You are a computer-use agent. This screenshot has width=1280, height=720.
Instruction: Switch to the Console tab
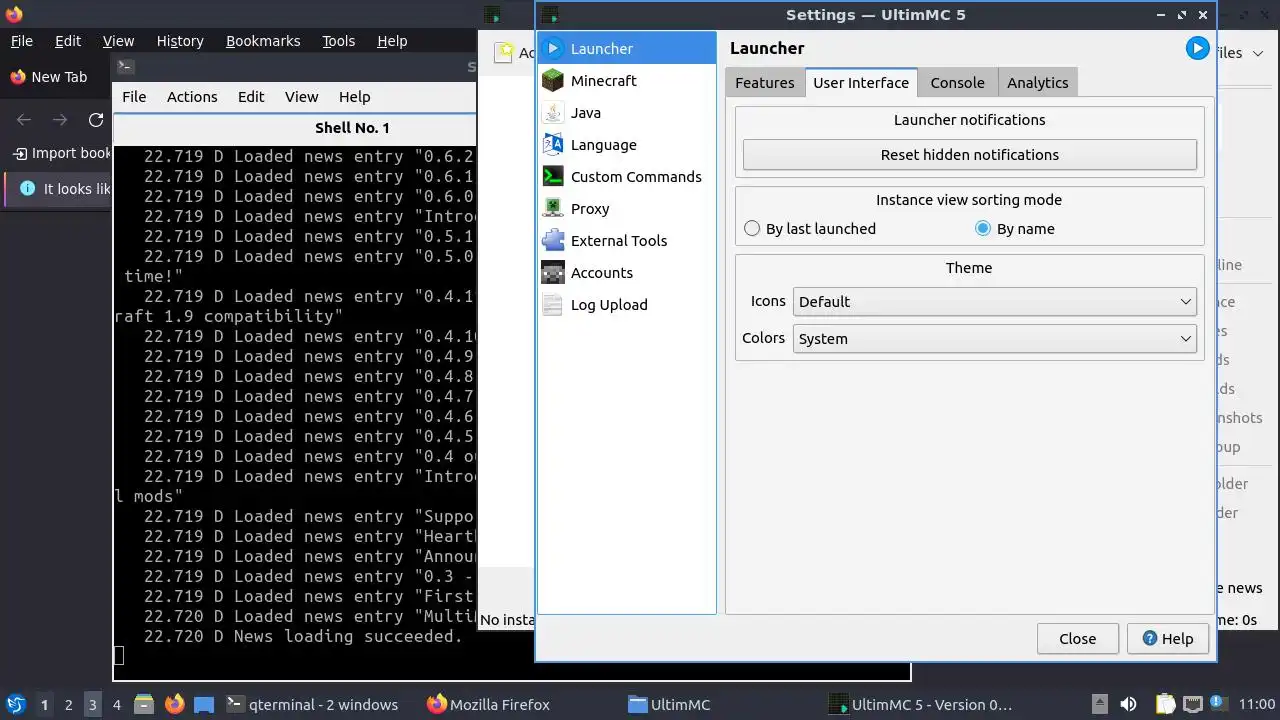click(958, 83)
